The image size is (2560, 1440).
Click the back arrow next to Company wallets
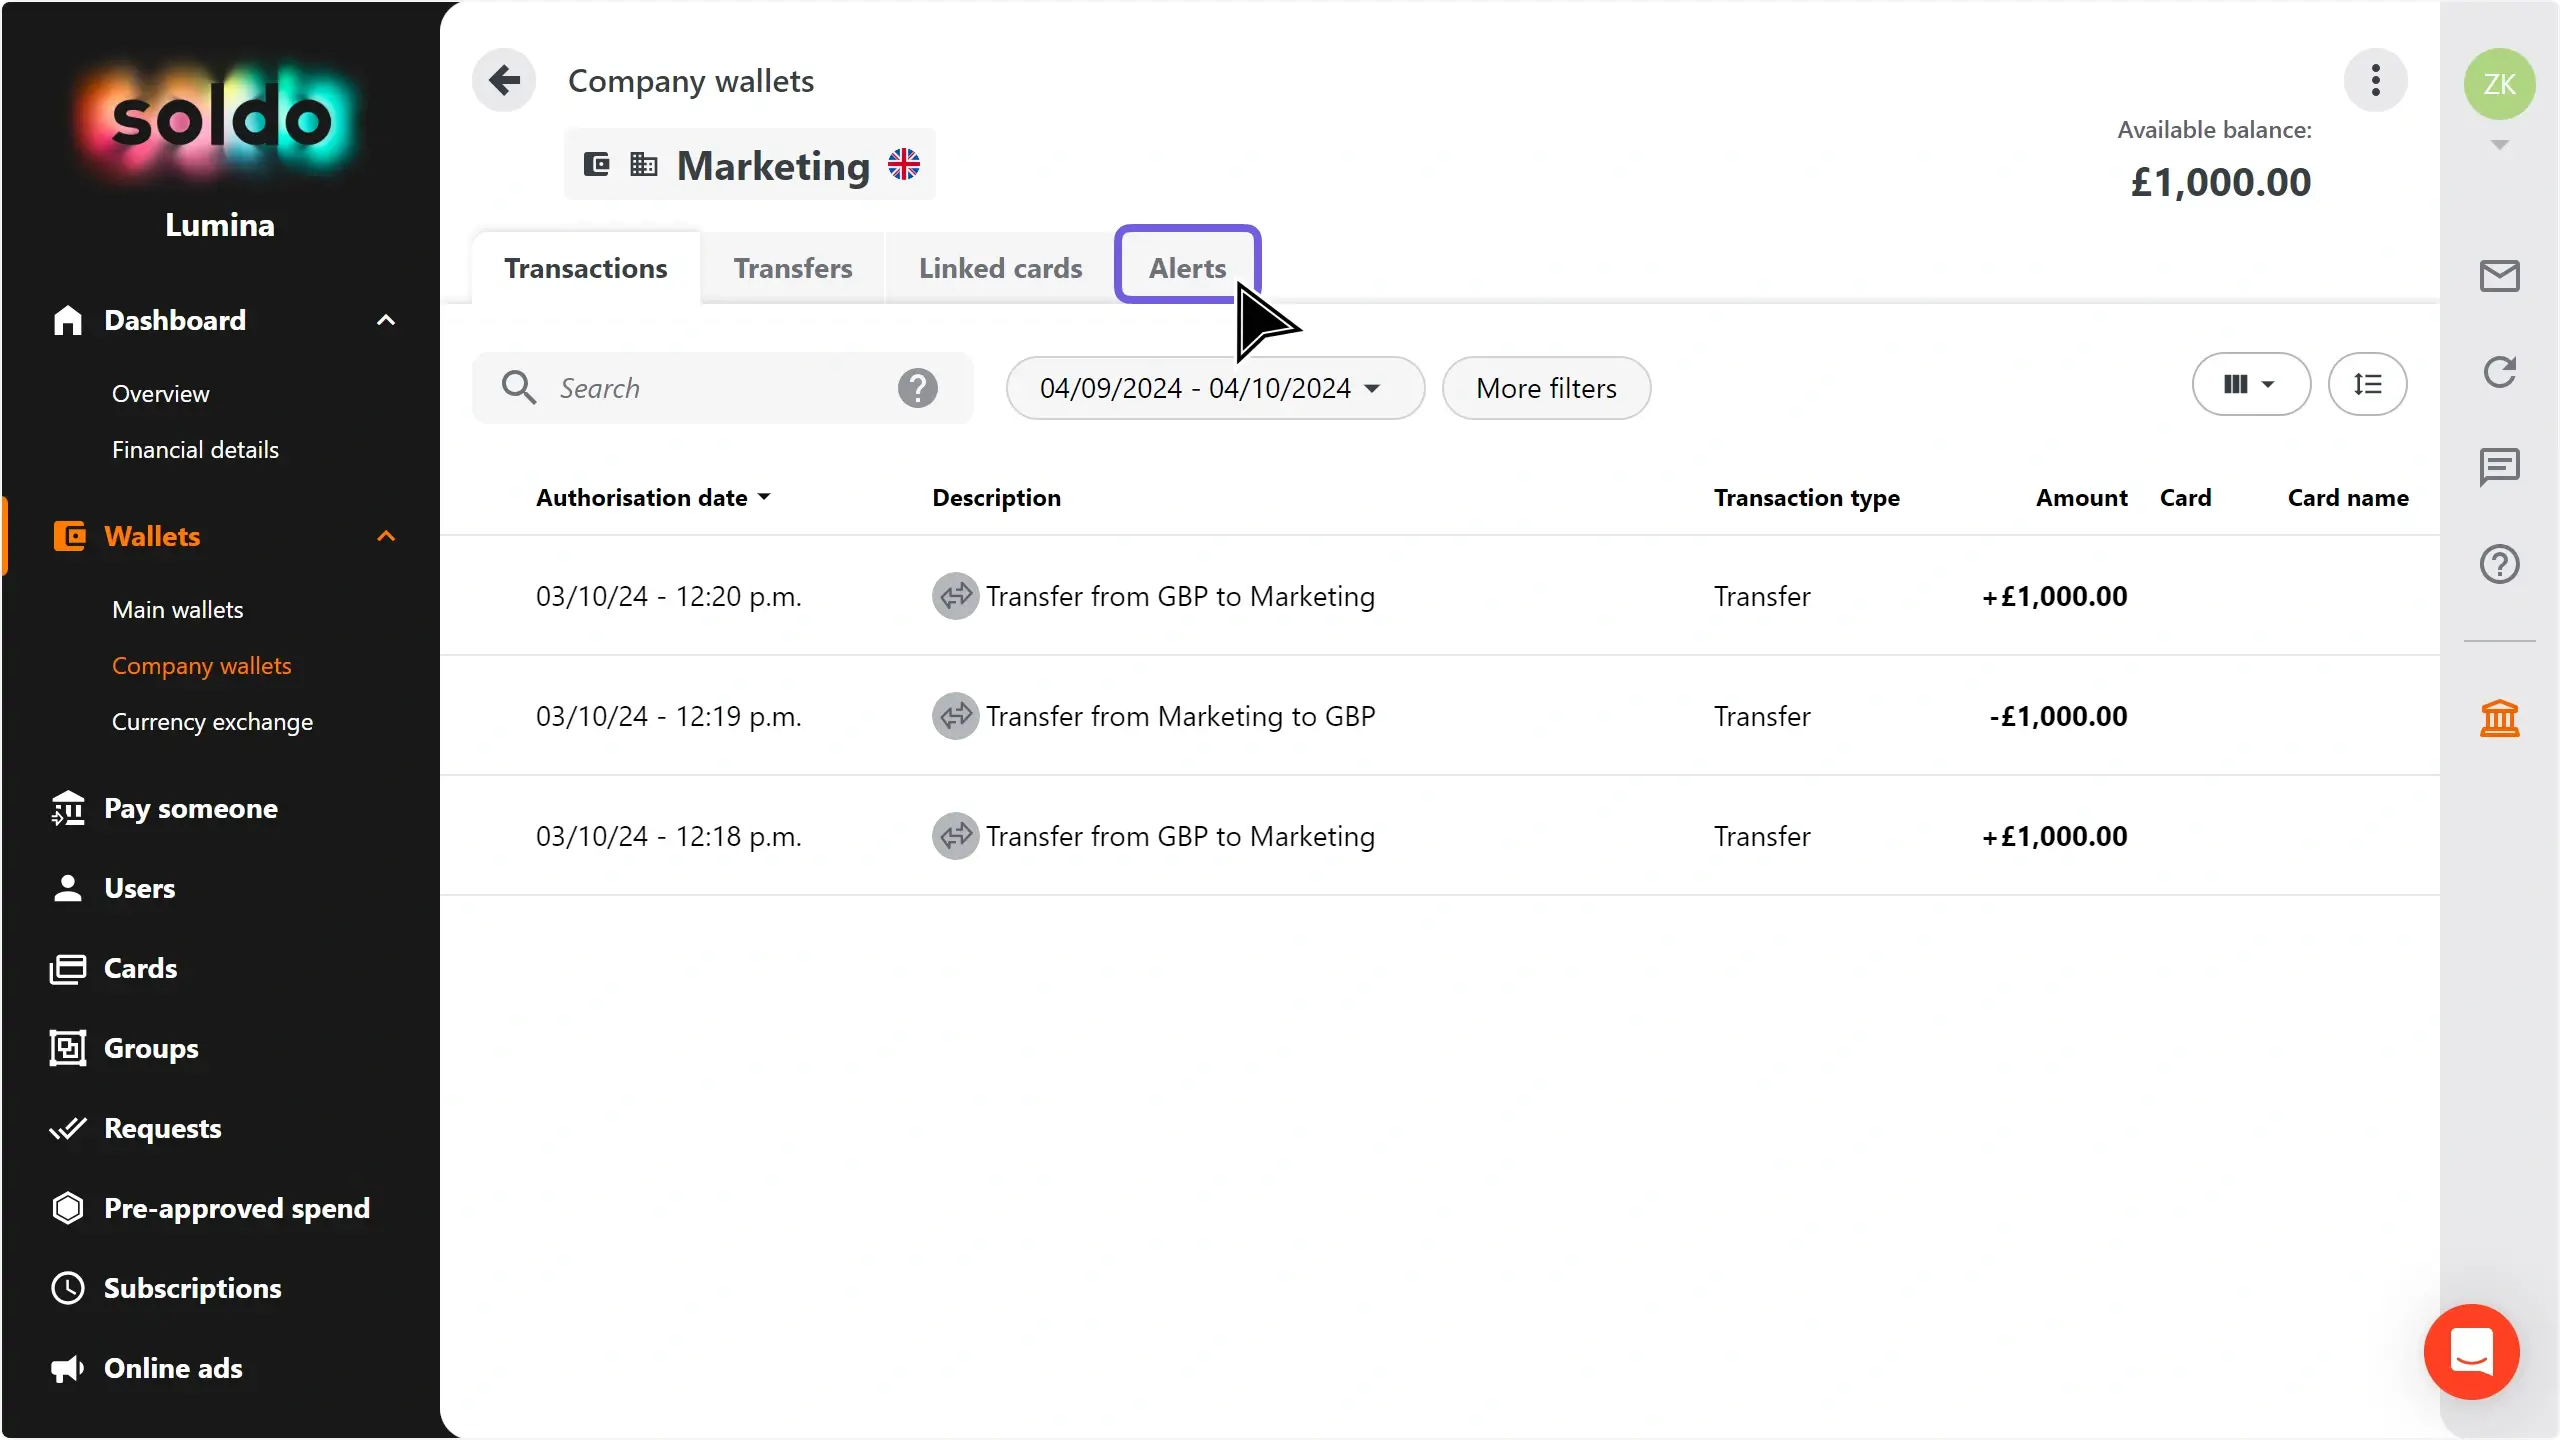pos(504,80)
